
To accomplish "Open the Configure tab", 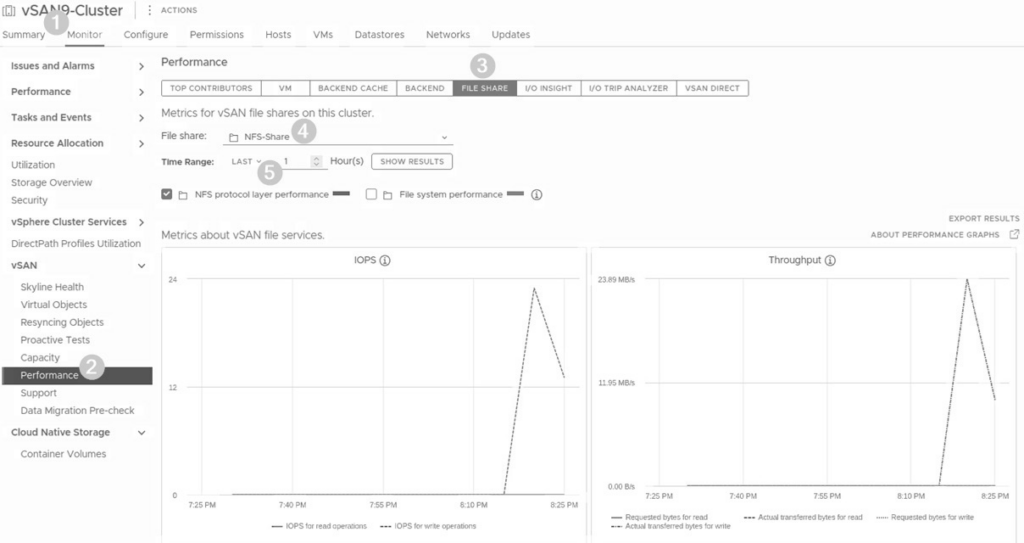I will point(146,35).
